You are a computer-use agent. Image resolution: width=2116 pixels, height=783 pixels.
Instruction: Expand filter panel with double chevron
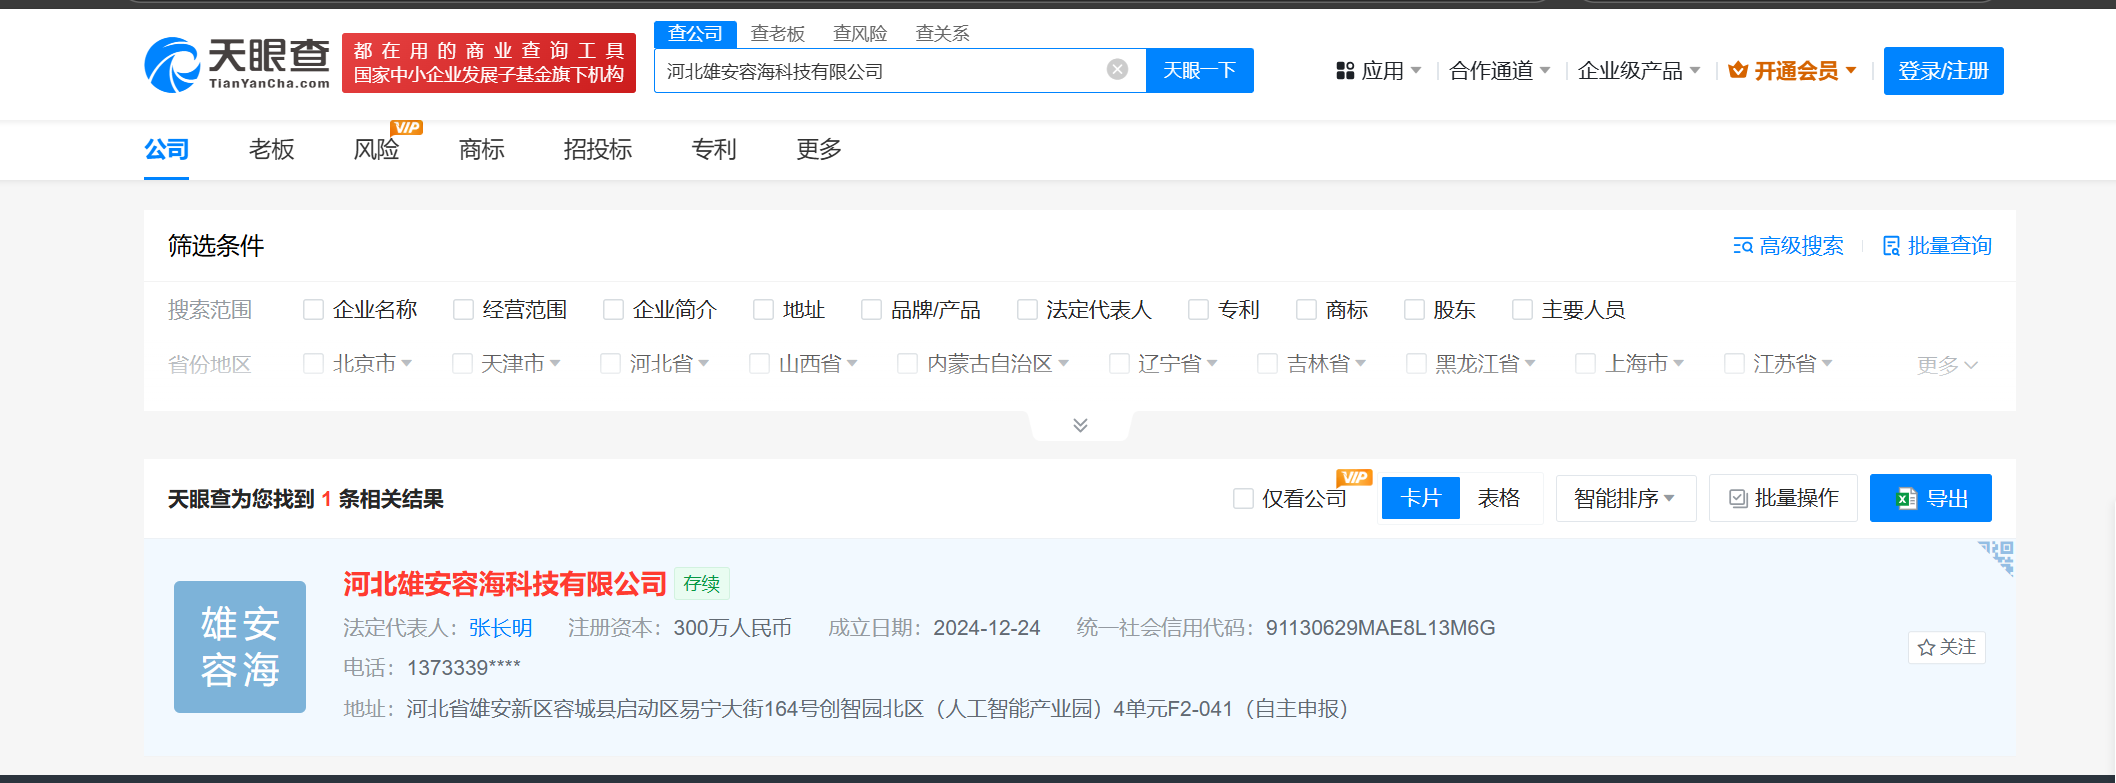(1080, 425)
